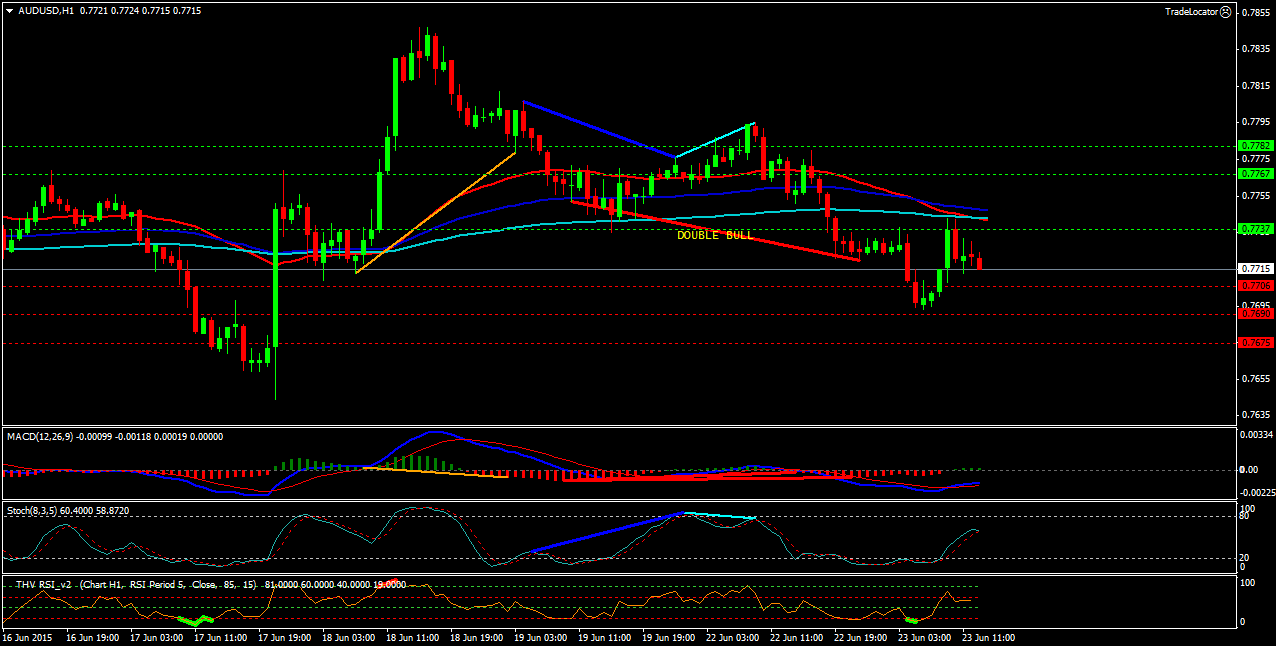Image resolution: width=1276 pixels, height=646 pixels.
Task: Select the 0.7767 green price level tag
Action: click(x=1256, y=174)
